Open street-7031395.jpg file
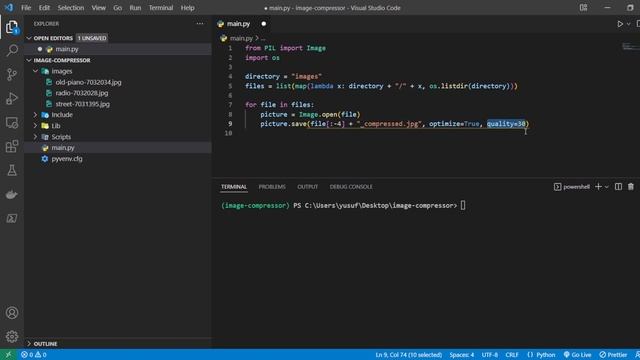This screenshot has height=360, width=640. (82, 104)
